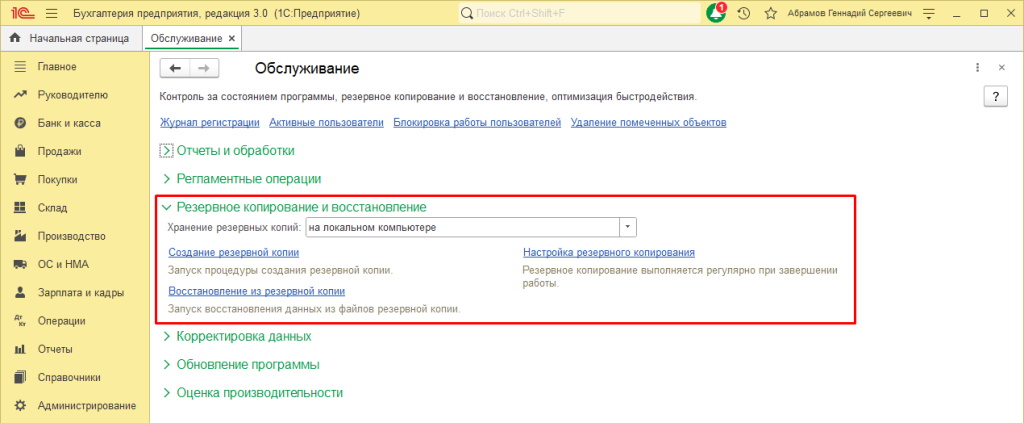
Task: Open favorites star icon
Action: point(770,13)
